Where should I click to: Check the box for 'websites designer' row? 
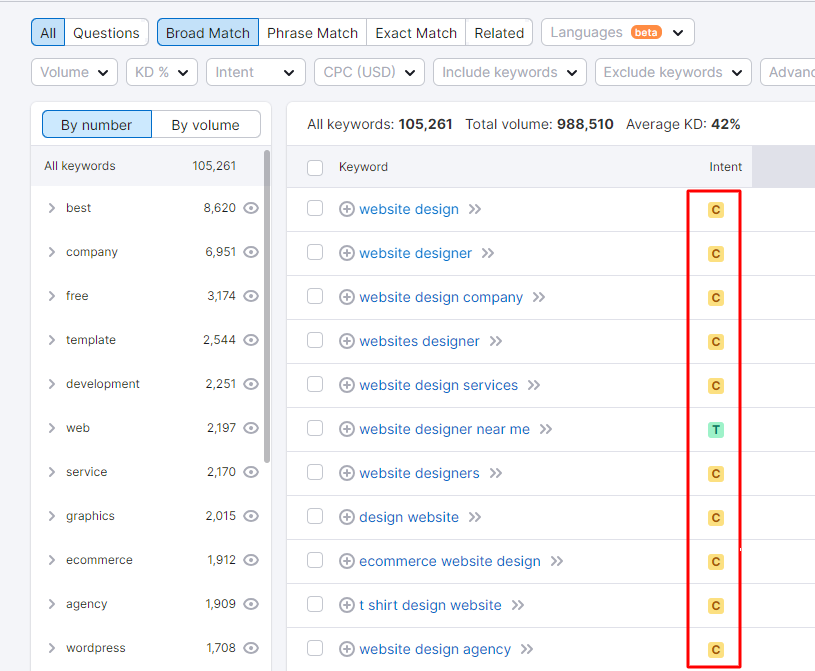(x=315, y=340)
